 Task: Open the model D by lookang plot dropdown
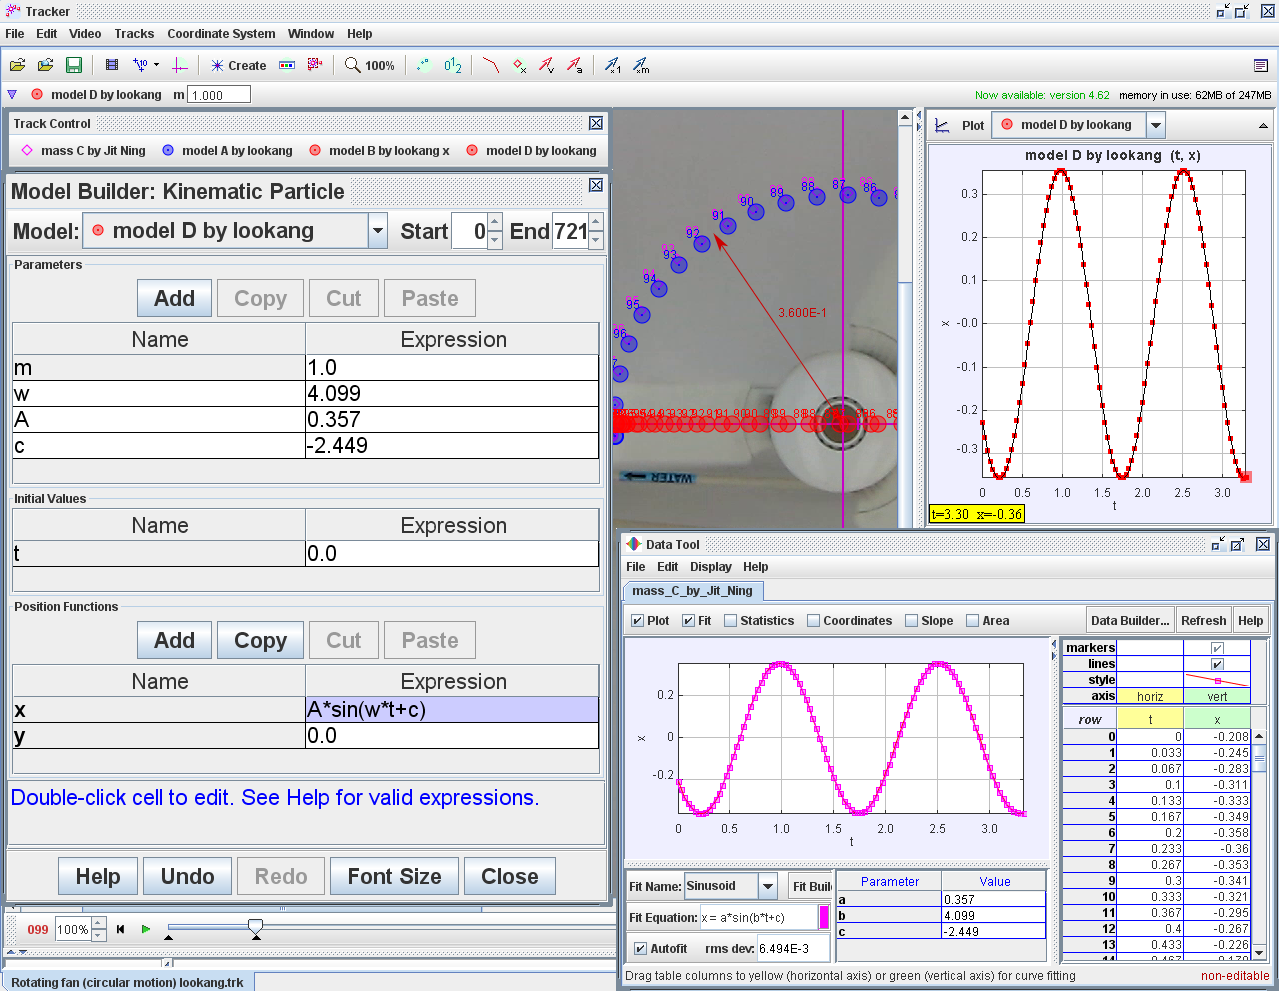pyautogui.click(x=1154, y=125)
